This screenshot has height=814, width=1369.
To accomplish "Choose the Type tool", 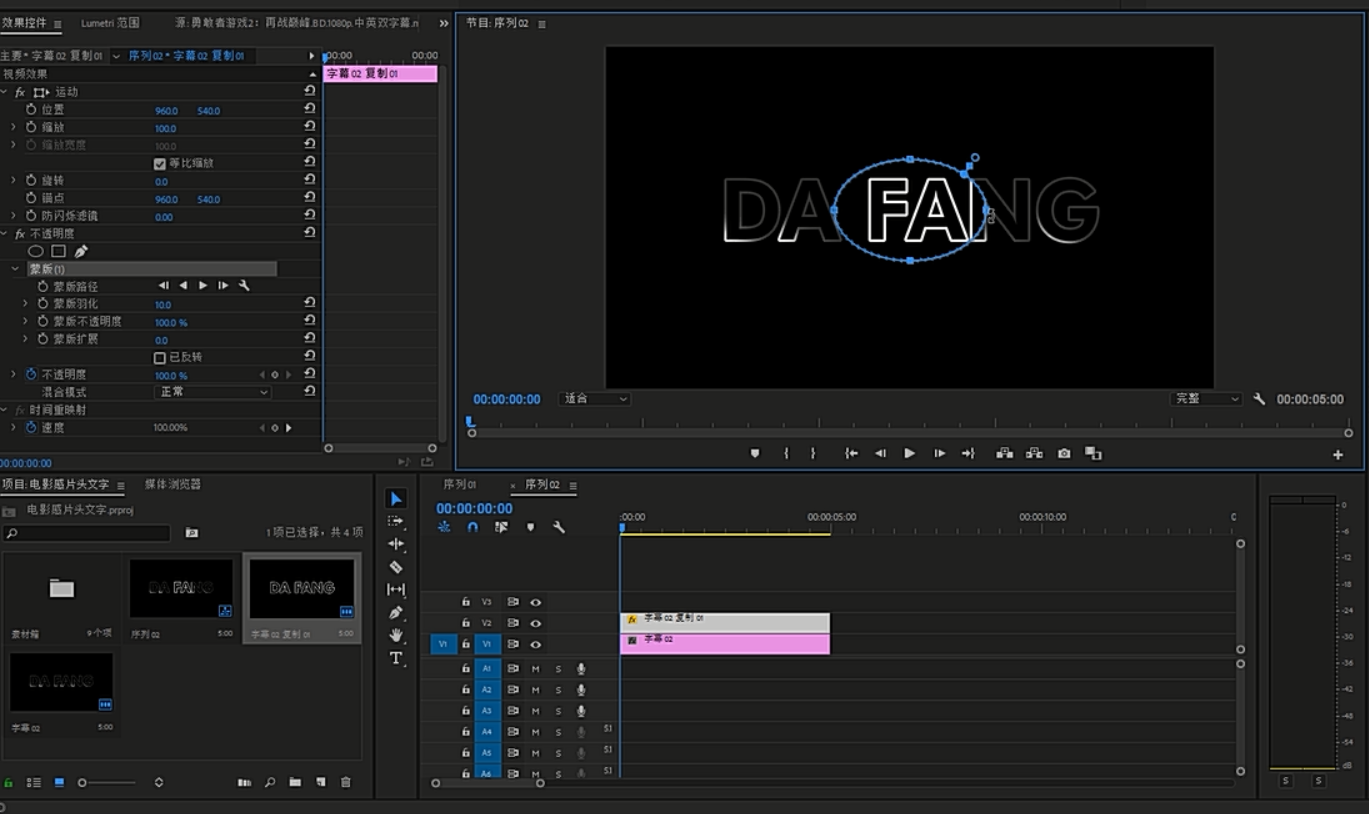I will tap(396, 658).
